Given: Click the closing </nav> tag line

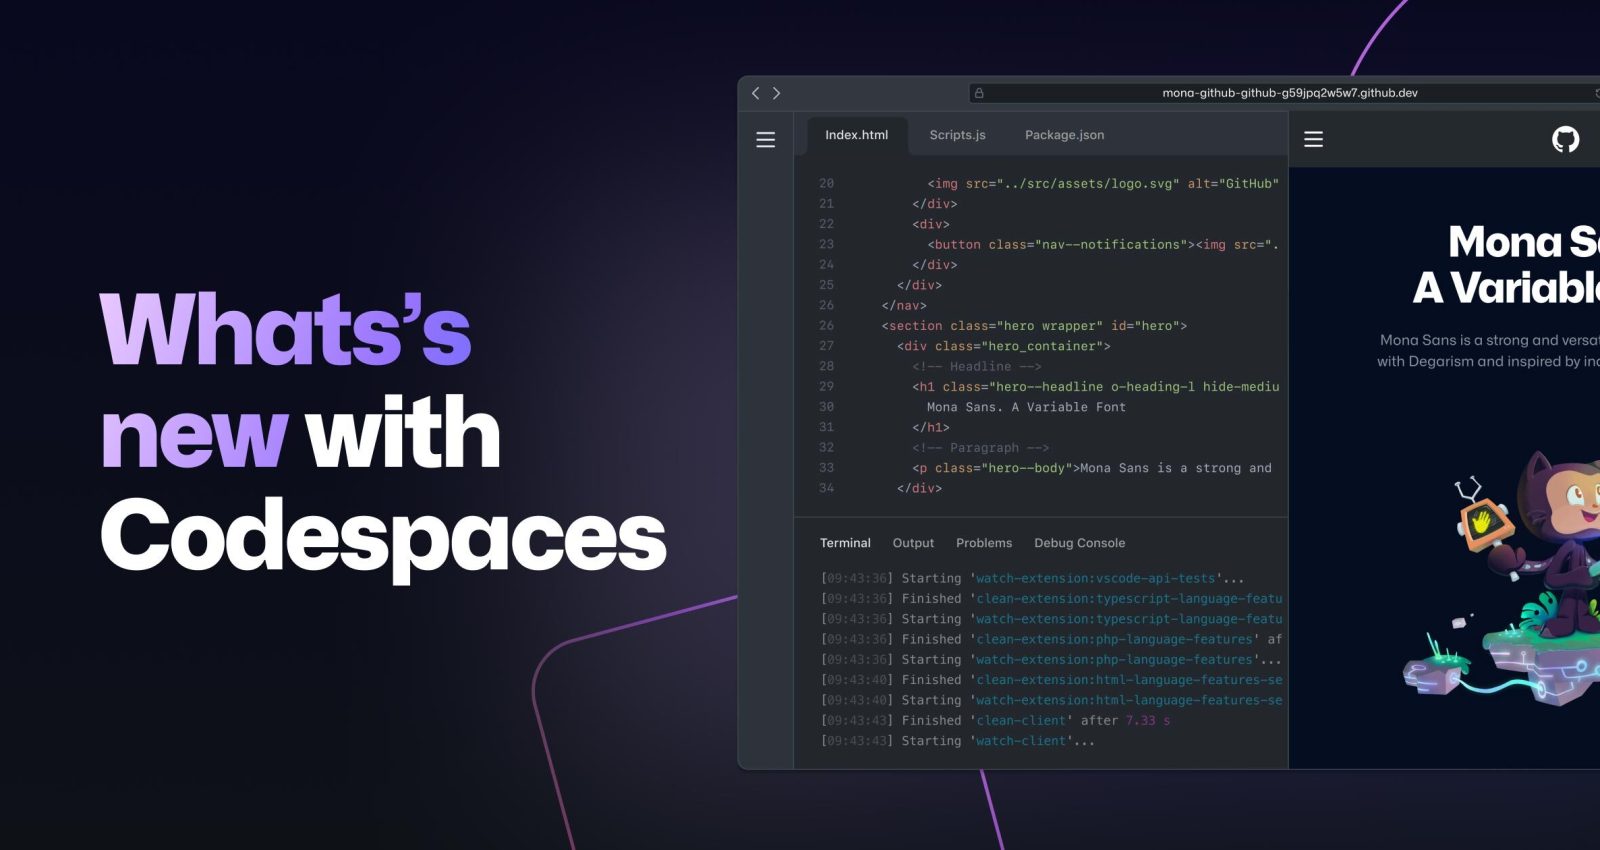Looking at the screenshot, I should pyautogui.click(x=904, y=306).
